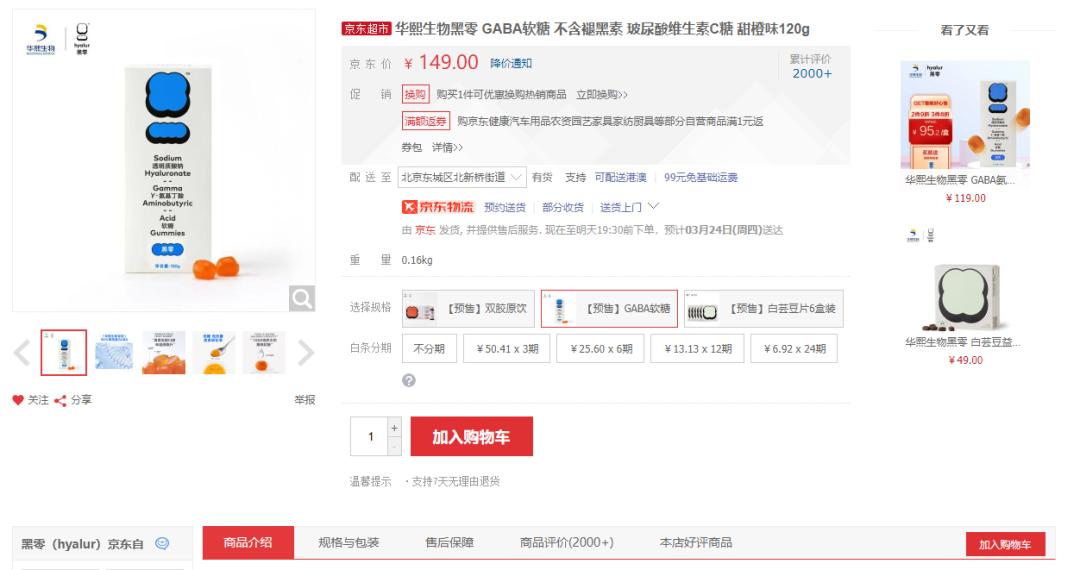Click the magnifier zoom icon on product image
This screenshot has height=570, width=1080.
click(x=302, y=298)
